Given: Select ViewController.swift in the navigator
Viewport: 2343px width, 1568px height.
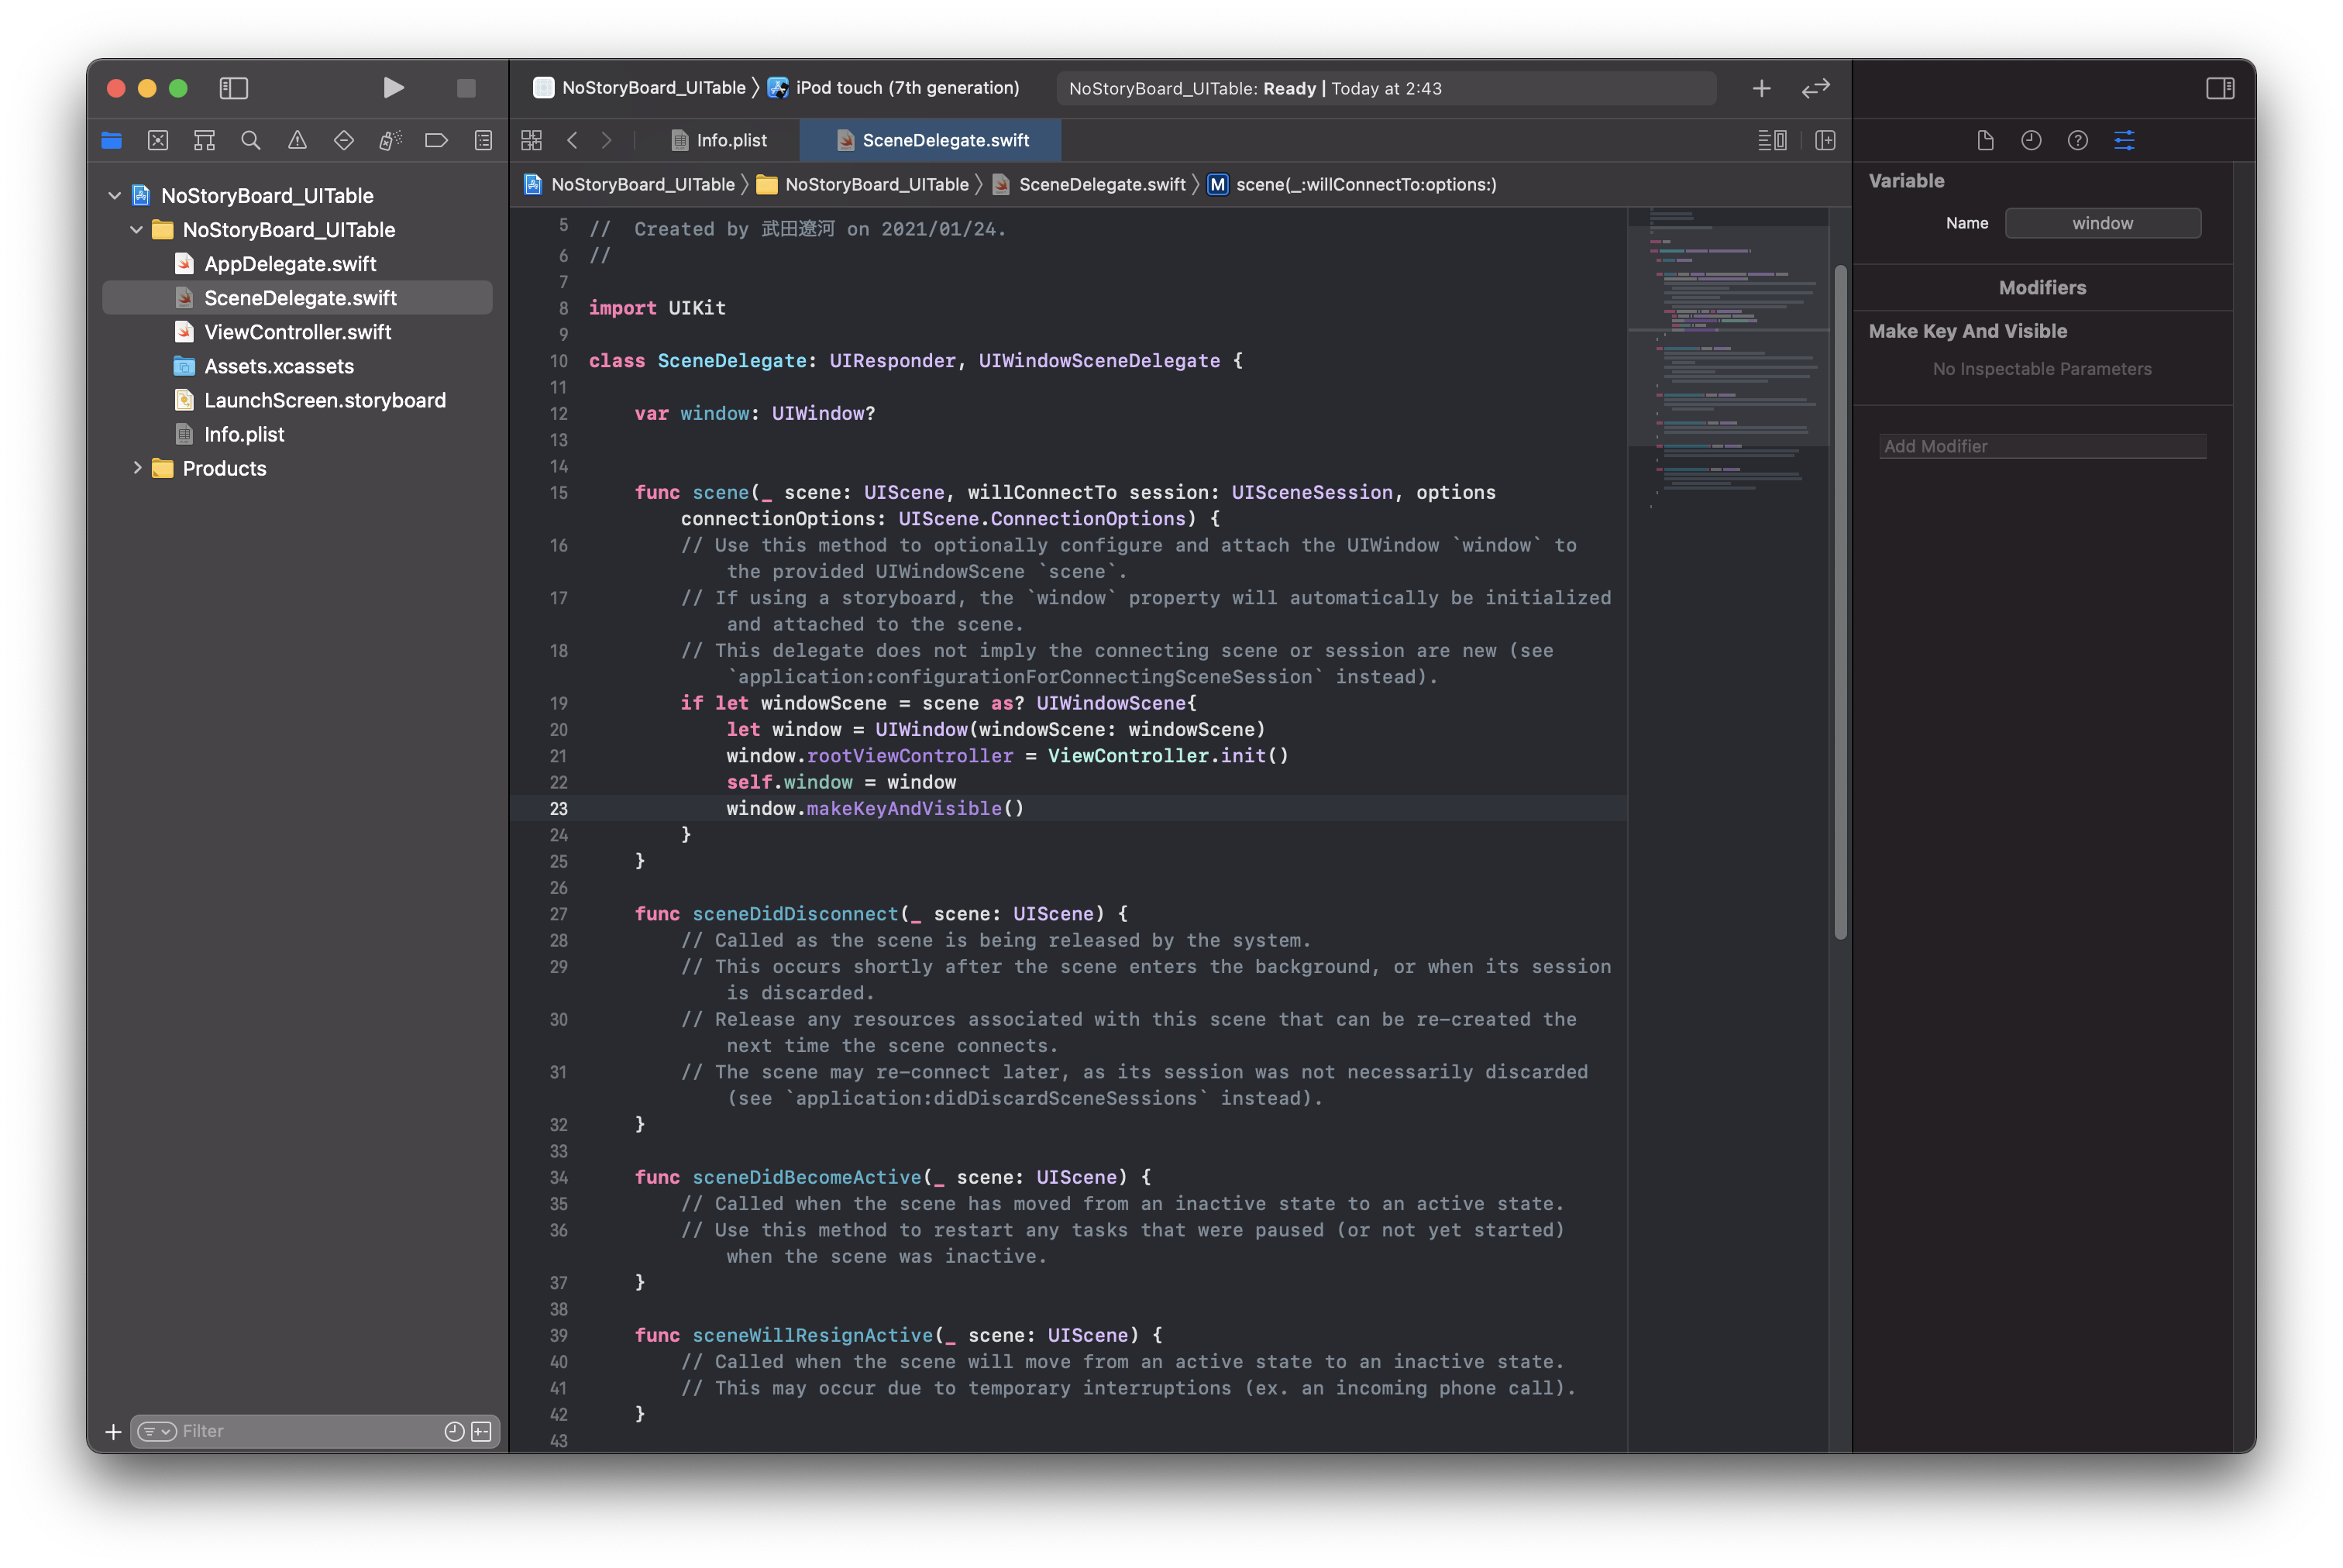Looking at the screenshot, I should click(x=297, y=332).
